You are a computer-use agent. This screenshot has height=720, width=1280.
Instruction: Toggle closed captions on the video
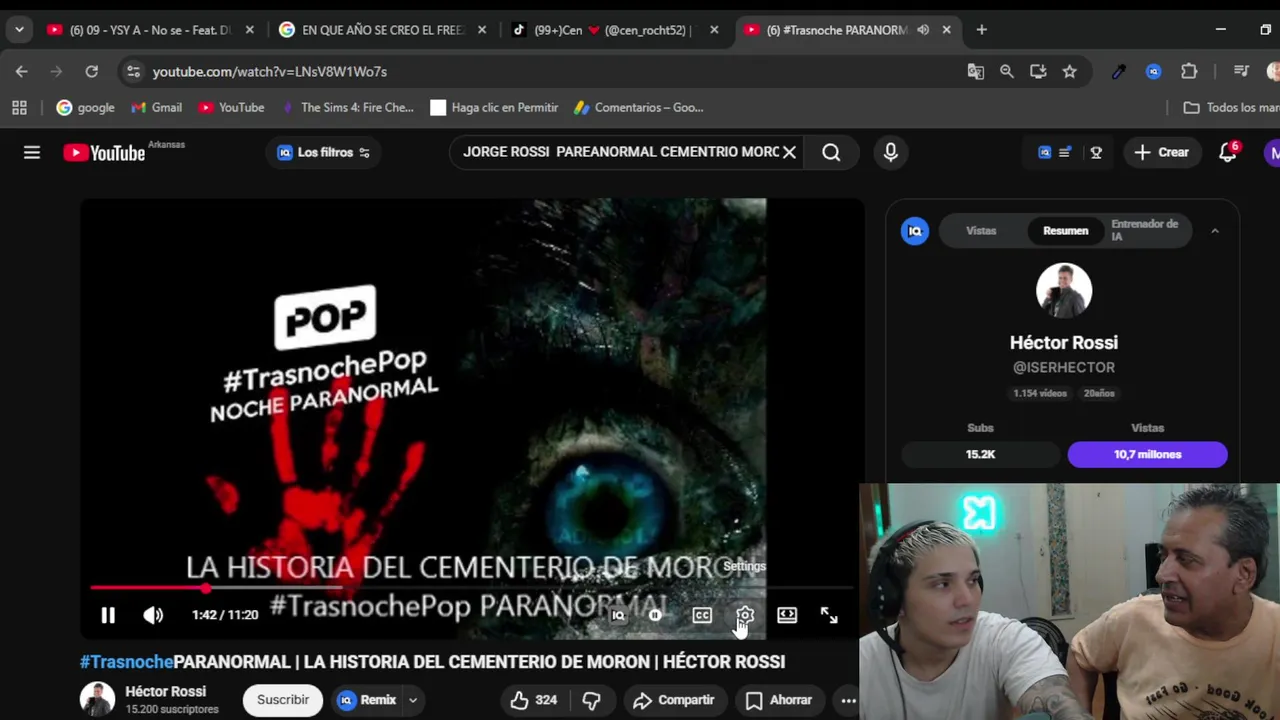[x=702, y=615]
